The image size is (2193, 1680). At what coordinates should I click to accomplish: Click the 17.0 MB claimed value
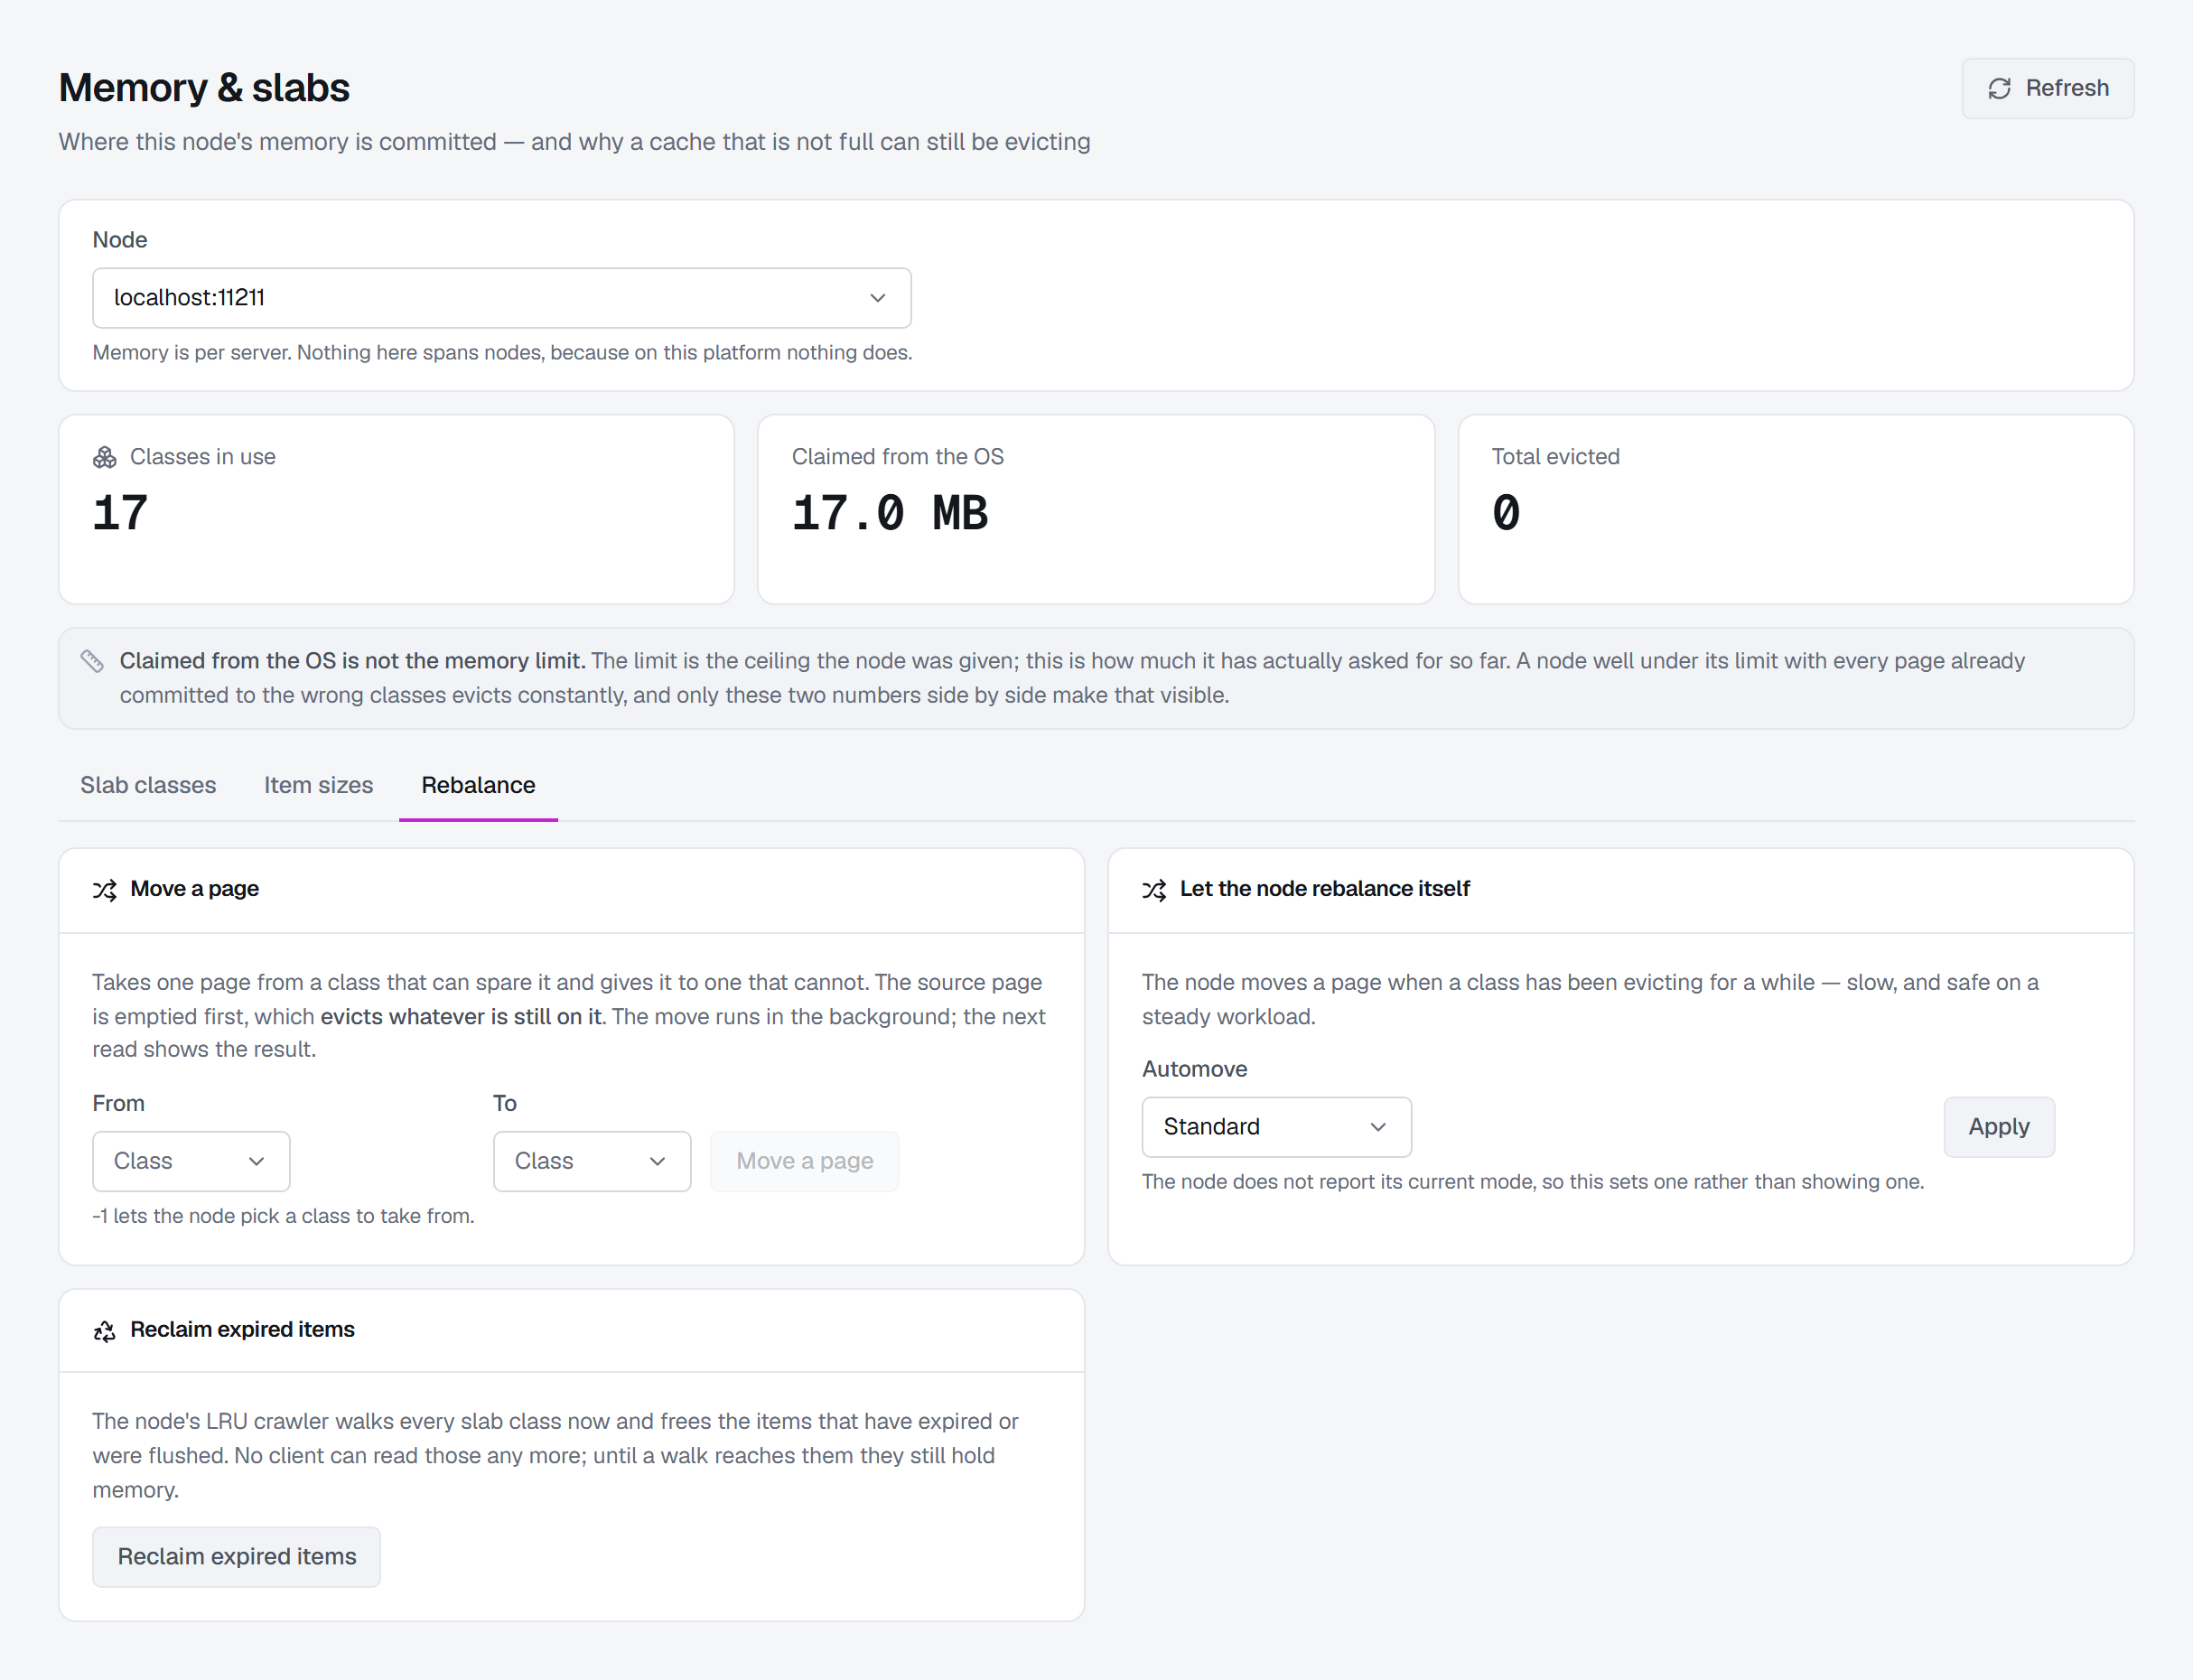click(x=889, y=513)
